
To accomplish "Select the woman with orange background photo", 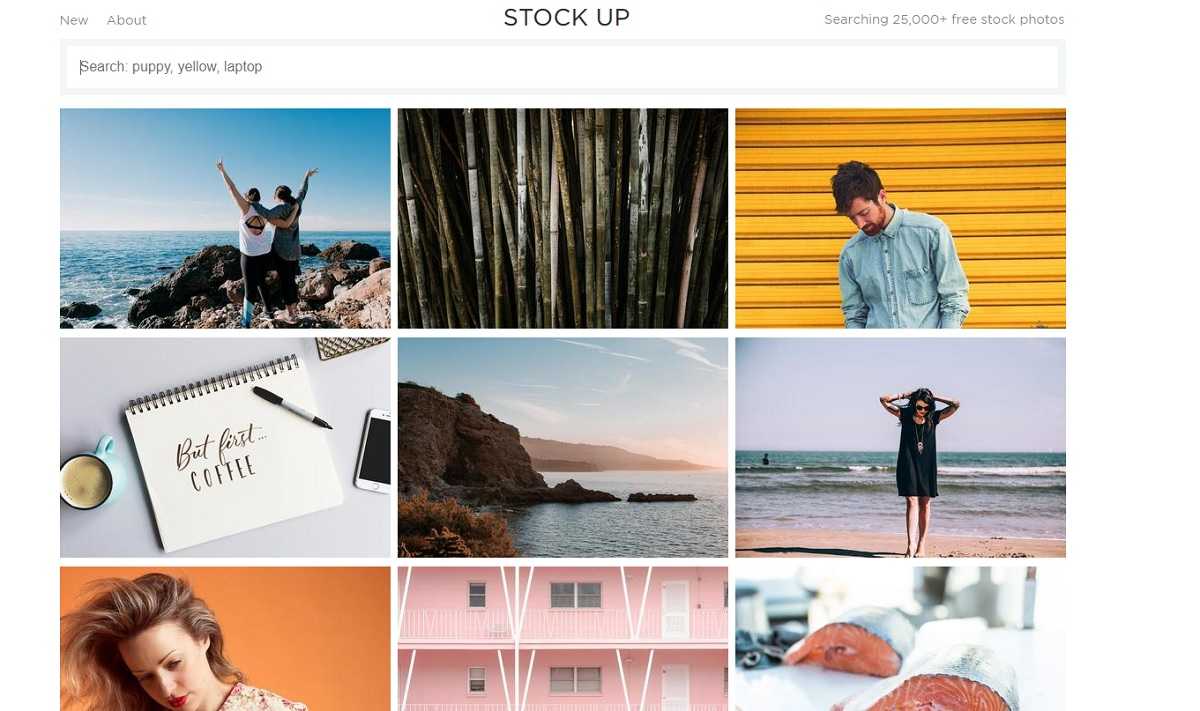I will coord(225,639).
